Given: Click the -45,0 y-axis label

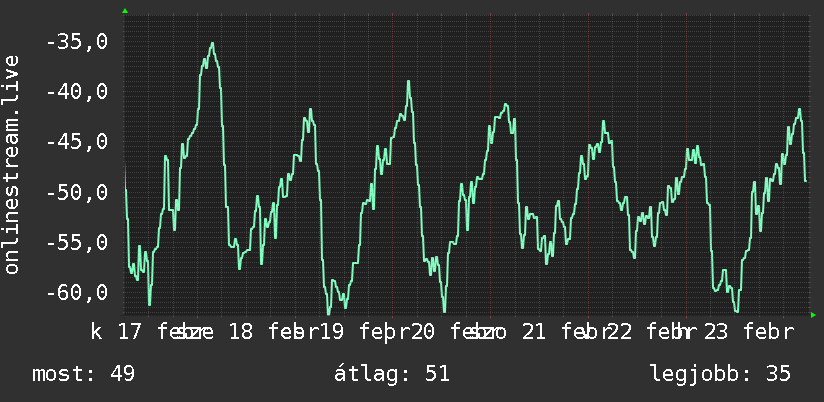Looking at the screenshot, I should (77, 142).
